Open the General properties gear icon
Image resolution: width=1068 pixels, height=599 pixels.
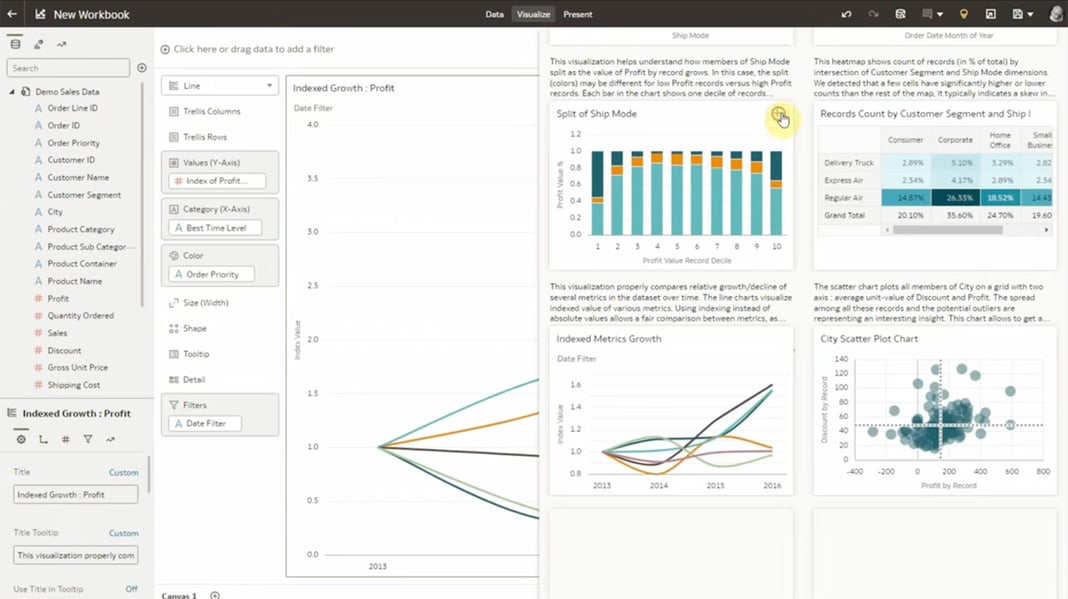(20, 438)
